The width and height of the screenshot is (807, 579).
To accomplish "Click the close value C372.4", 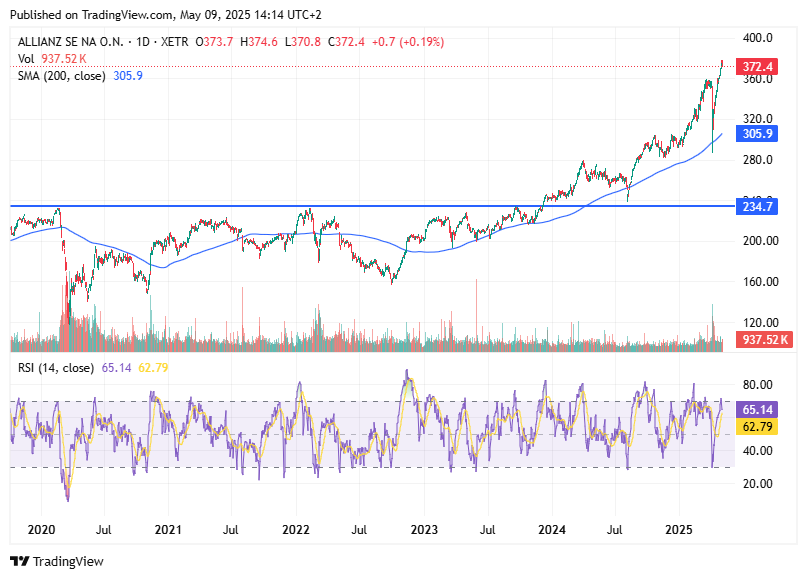I will tap(346, 42).
